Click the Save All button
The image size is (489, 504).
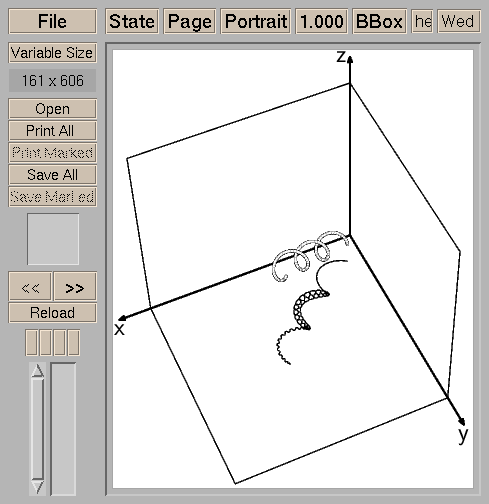(52, 175)
